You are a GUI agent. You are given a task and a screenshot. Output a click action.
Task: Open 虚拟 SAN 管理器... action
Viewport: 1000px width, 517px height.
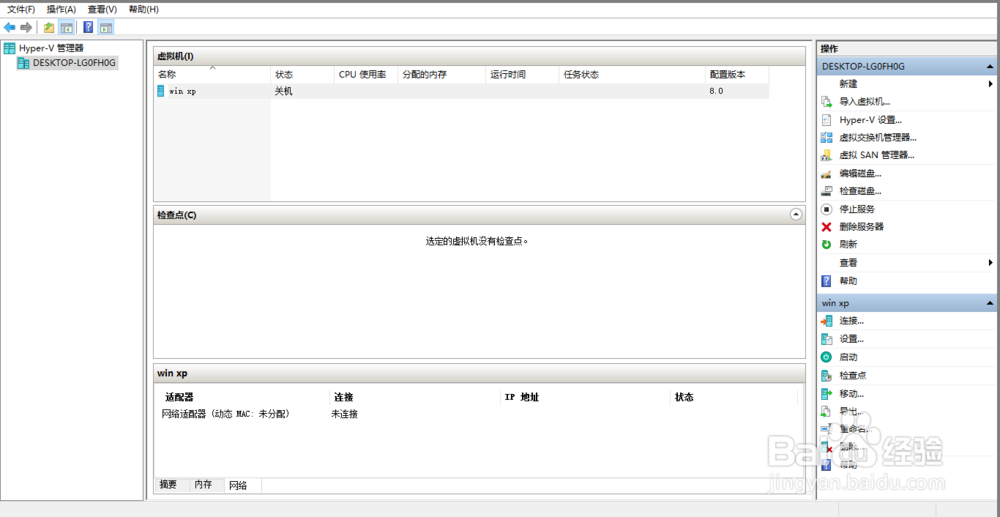tap(877, 155)
